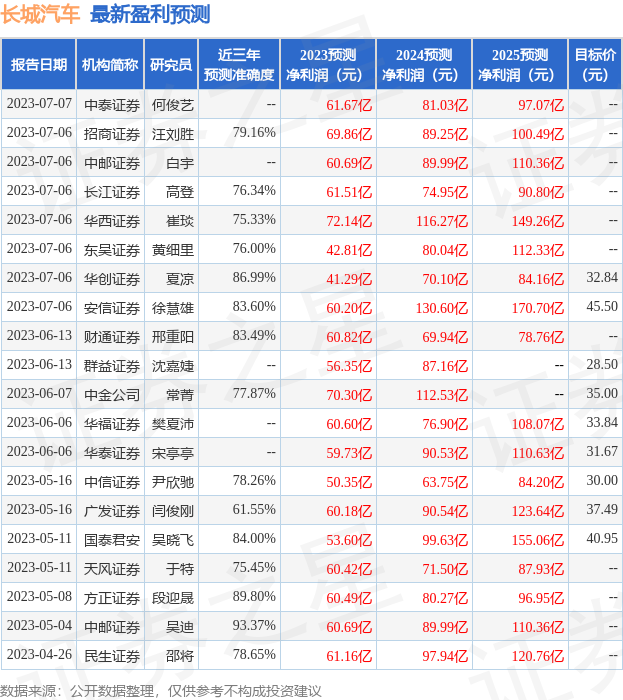Click analyst name 白宇
Image resolution: width=623 pixels, height=700 pixels.
pos(180,163)
